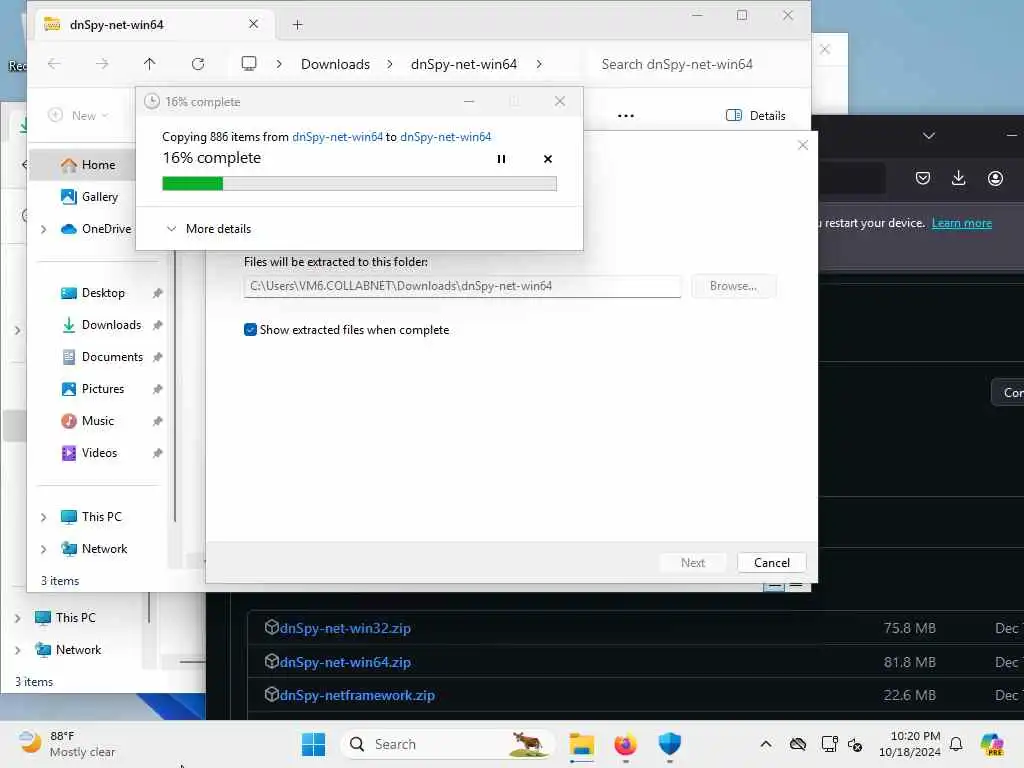
Task: Open Downloads in quick access
Action: point(101,325)
